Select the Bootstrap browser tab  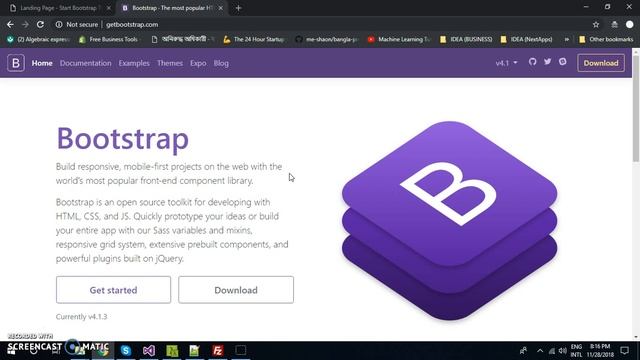pyautogui.click(x=171, y=8)
